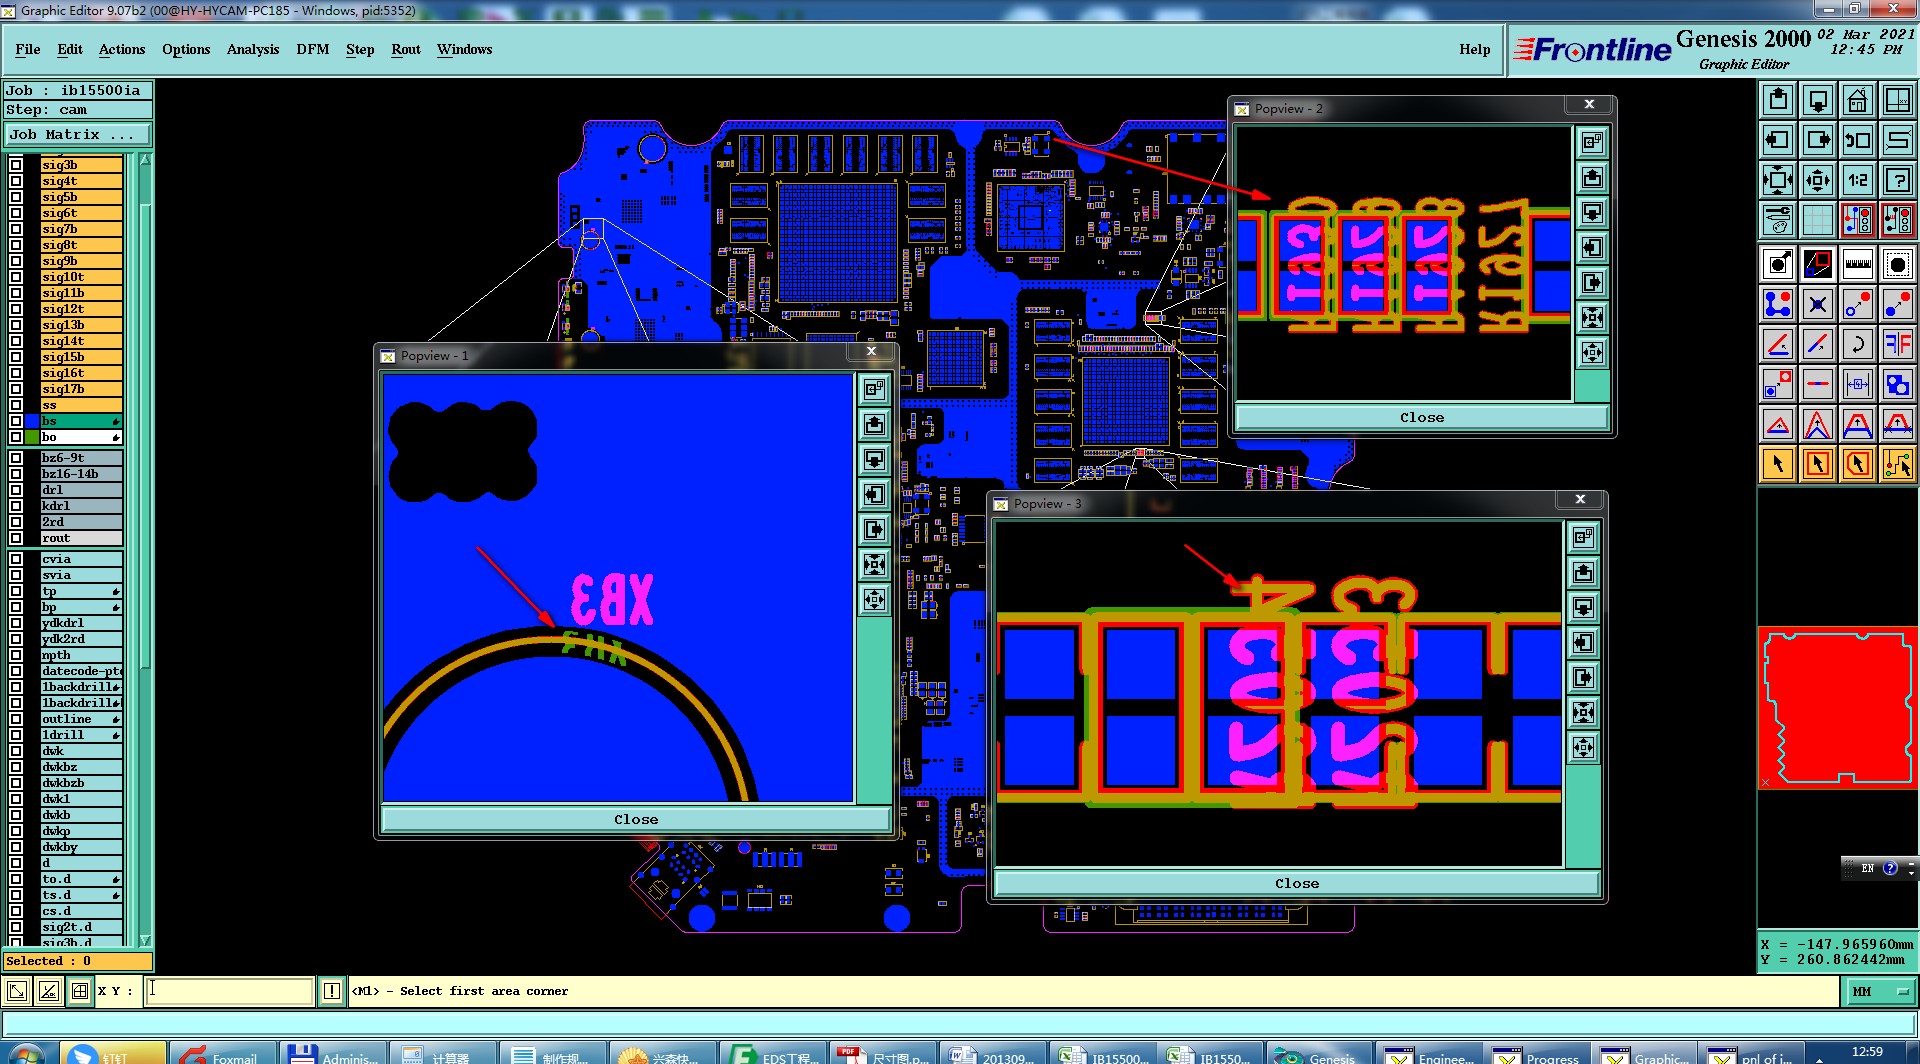
Task: Open the Foxmail taskbar item
Action: [221, 1054]
